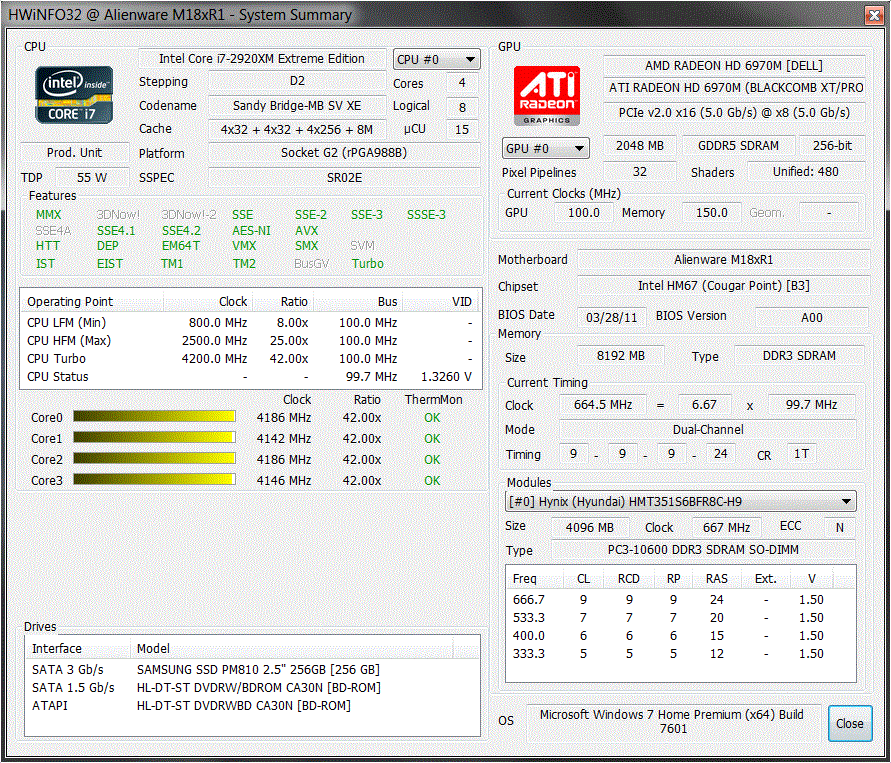Click the SR02E SSPEC field
The height and width of the screenshot is (763, 891).
click(344, 178)
